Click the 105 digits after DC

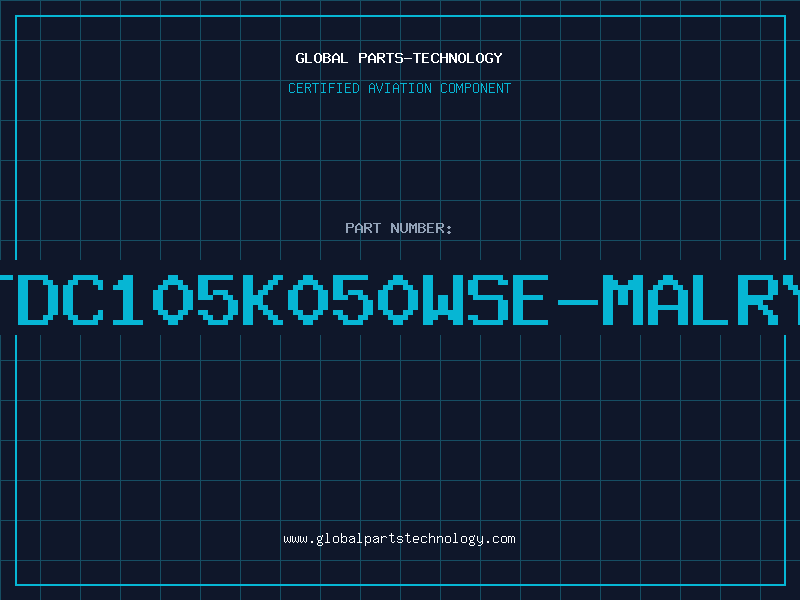click(x=176, y=299)
